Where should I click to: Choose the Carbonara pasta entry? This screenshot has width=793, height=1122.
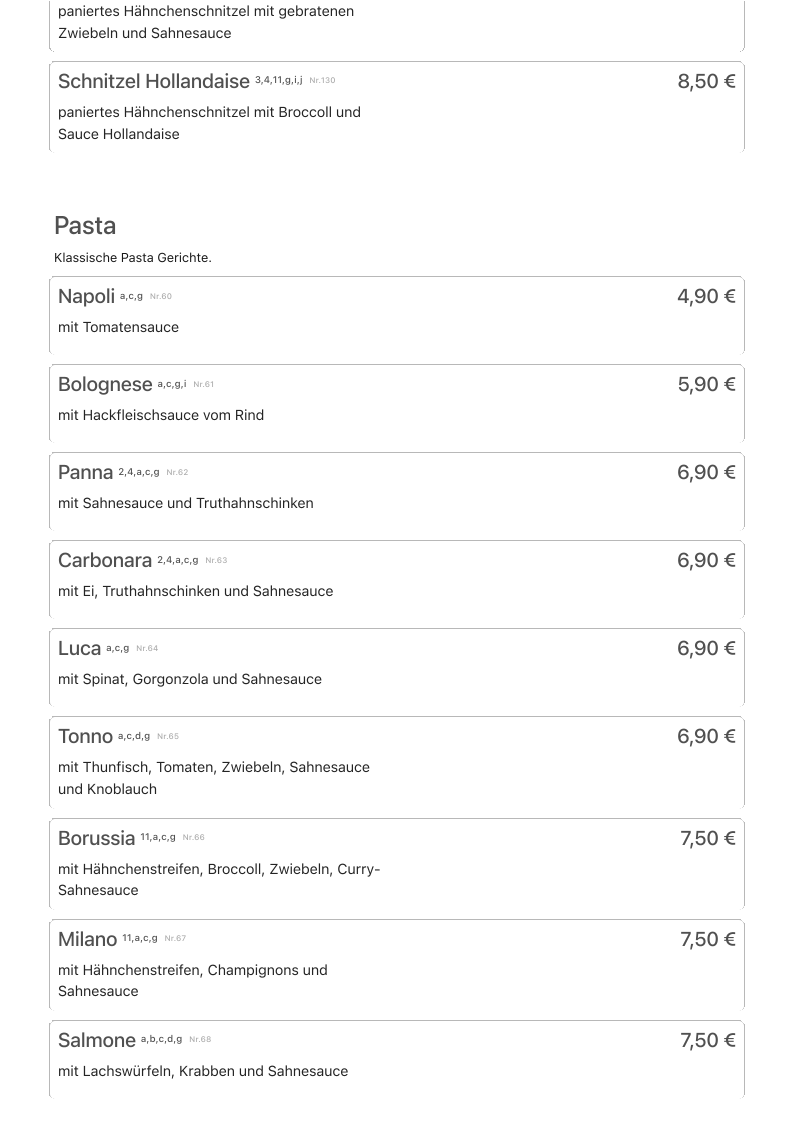point(104,561)
